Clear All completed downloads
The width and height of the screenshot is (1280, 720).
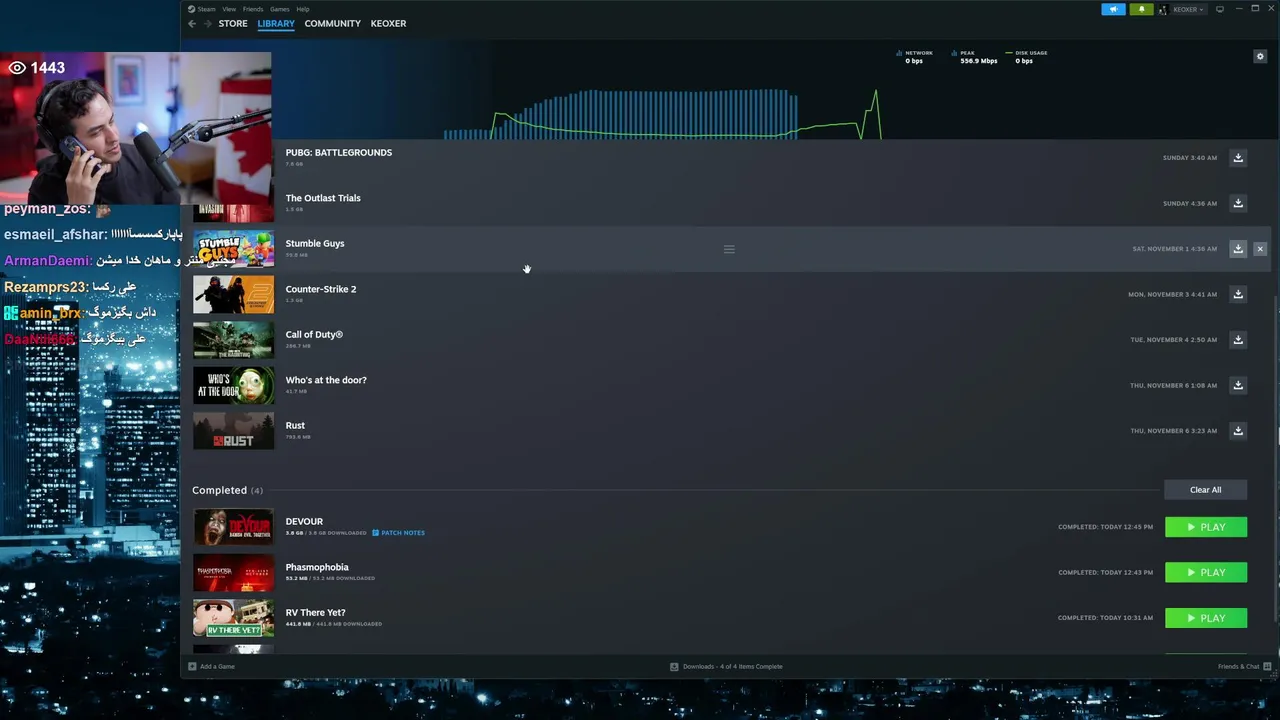[1205, 490]
